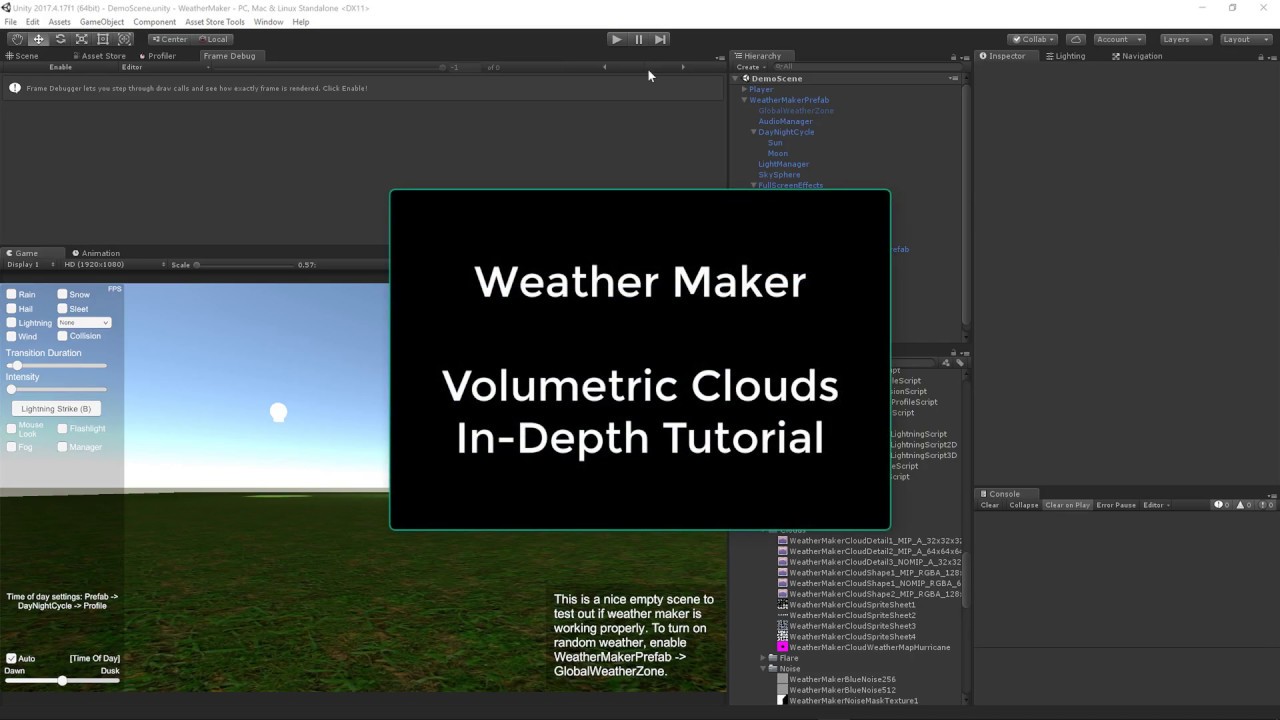Screen dimensions: 1280x720
Task: Switch to the Asset Store tab
Action: 98,56
